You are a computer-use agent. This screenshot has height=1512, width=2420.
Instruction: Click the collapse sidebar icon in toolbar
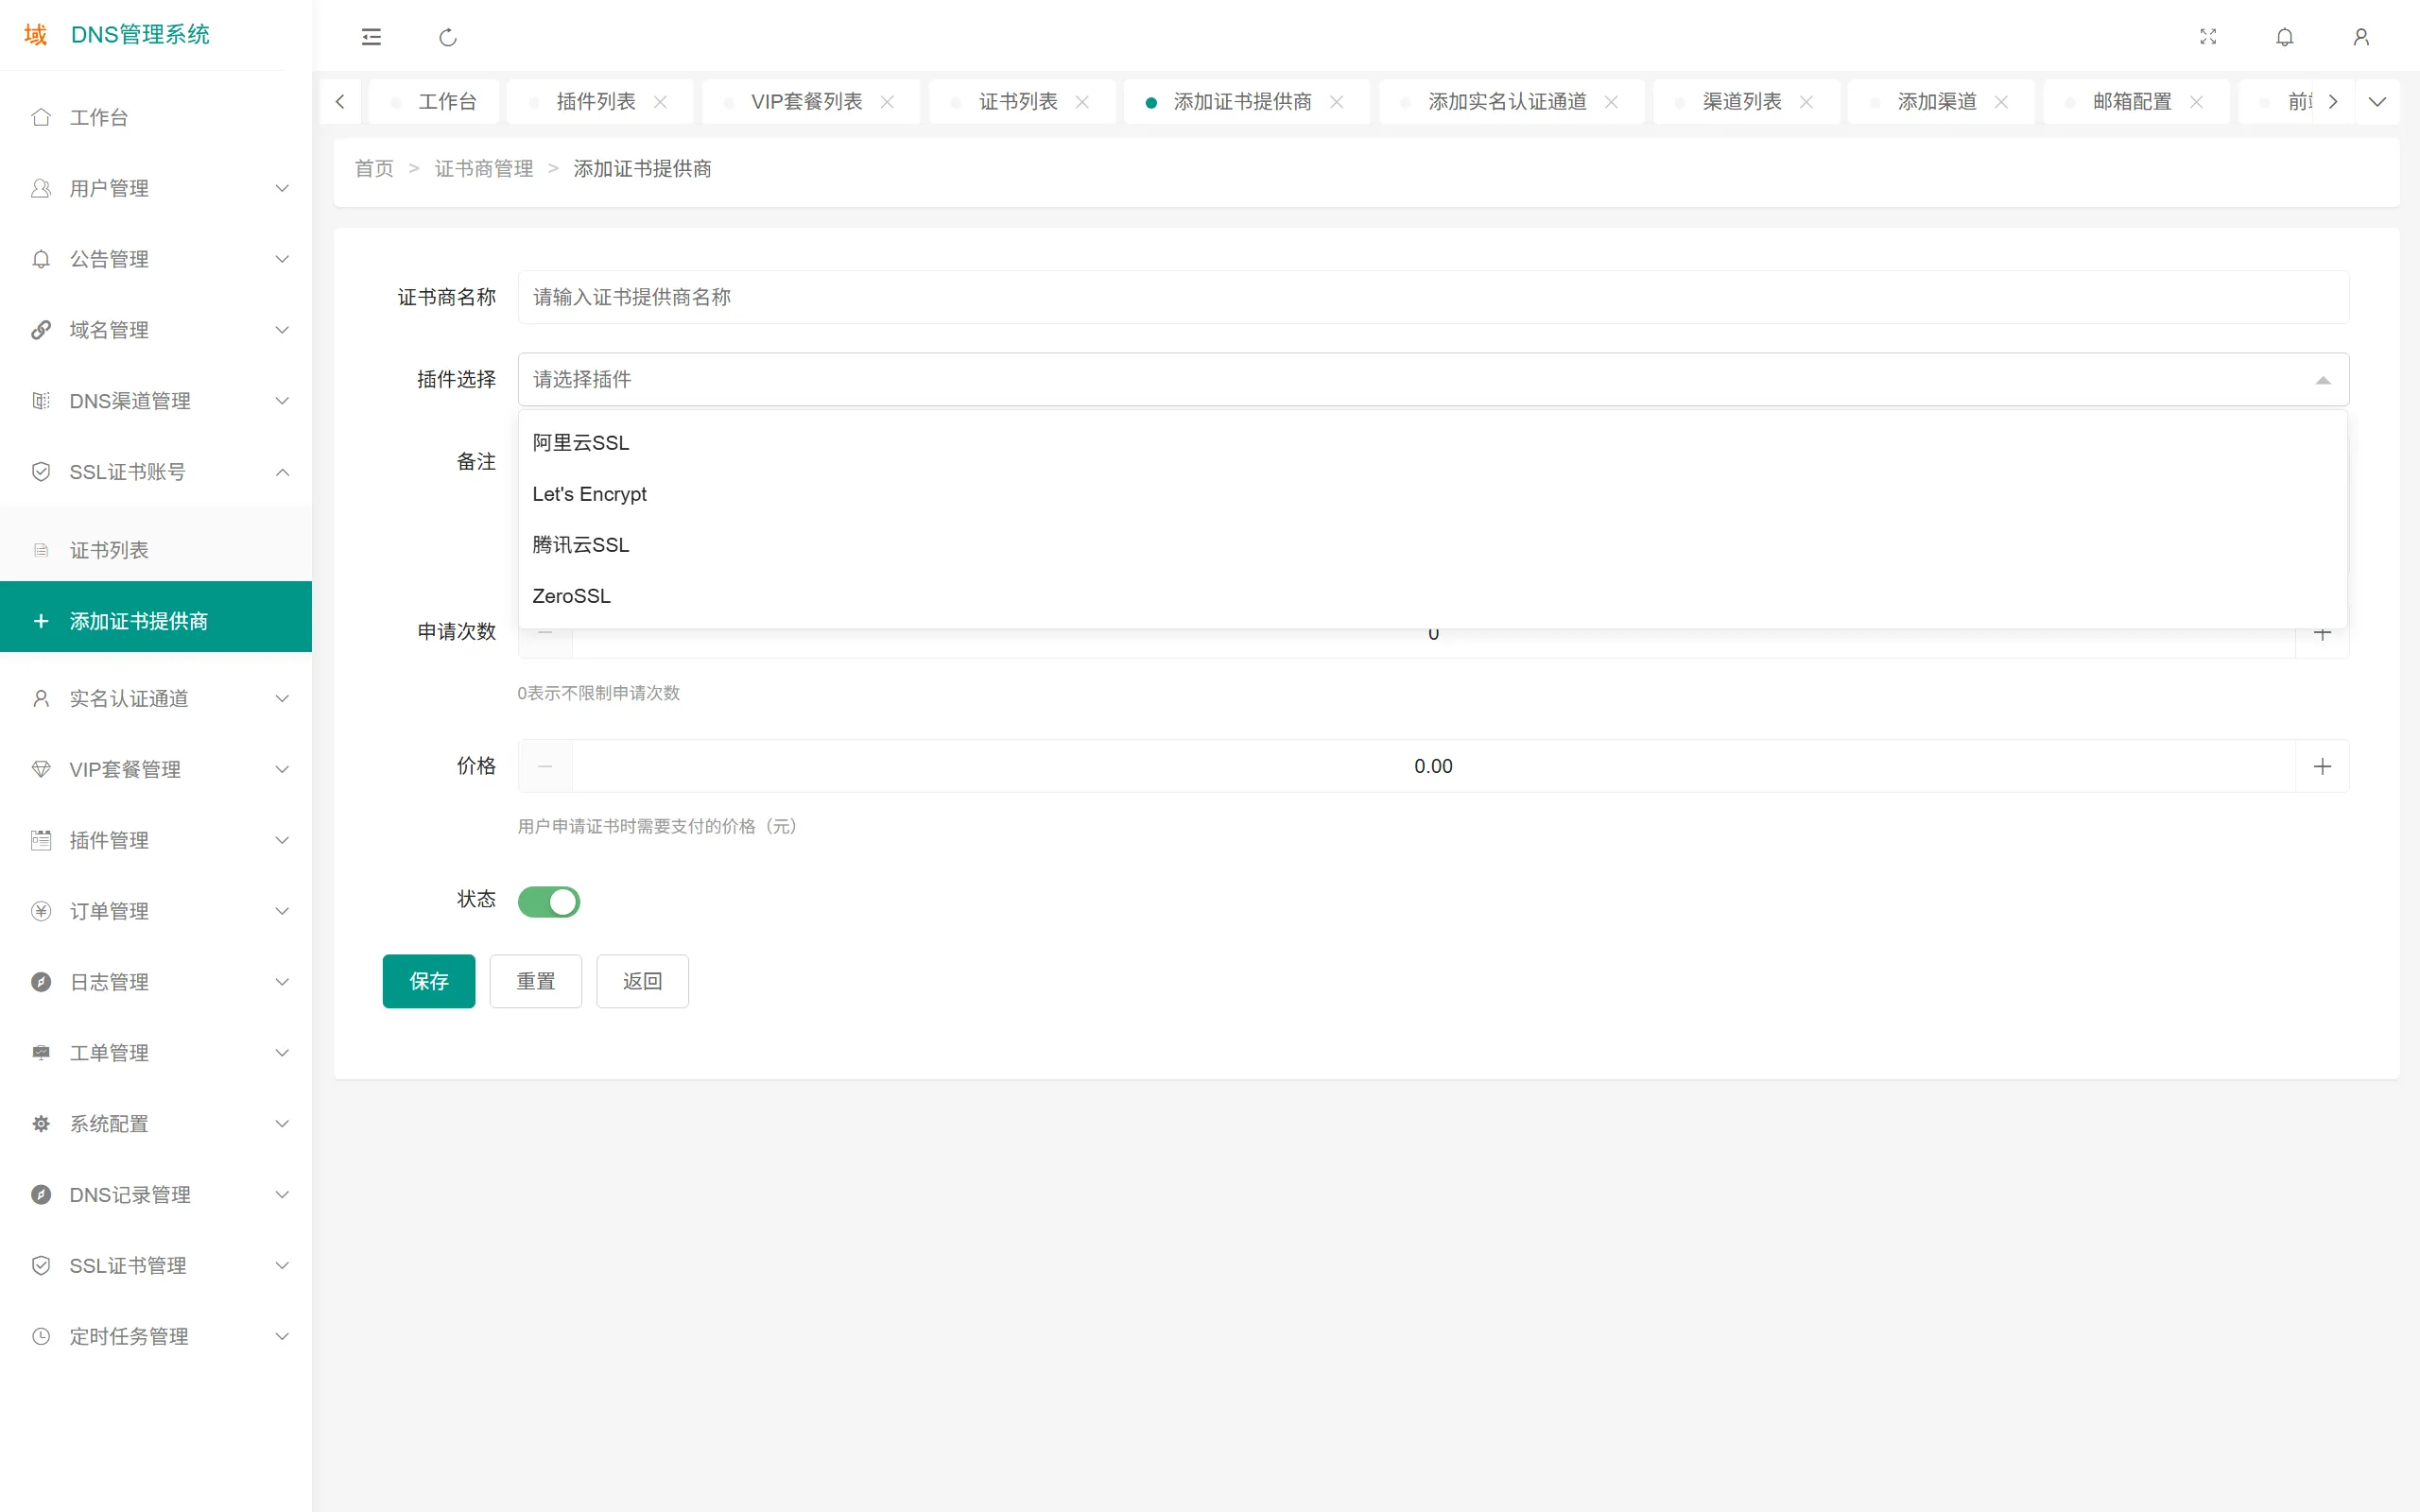(x=372, y=37)
